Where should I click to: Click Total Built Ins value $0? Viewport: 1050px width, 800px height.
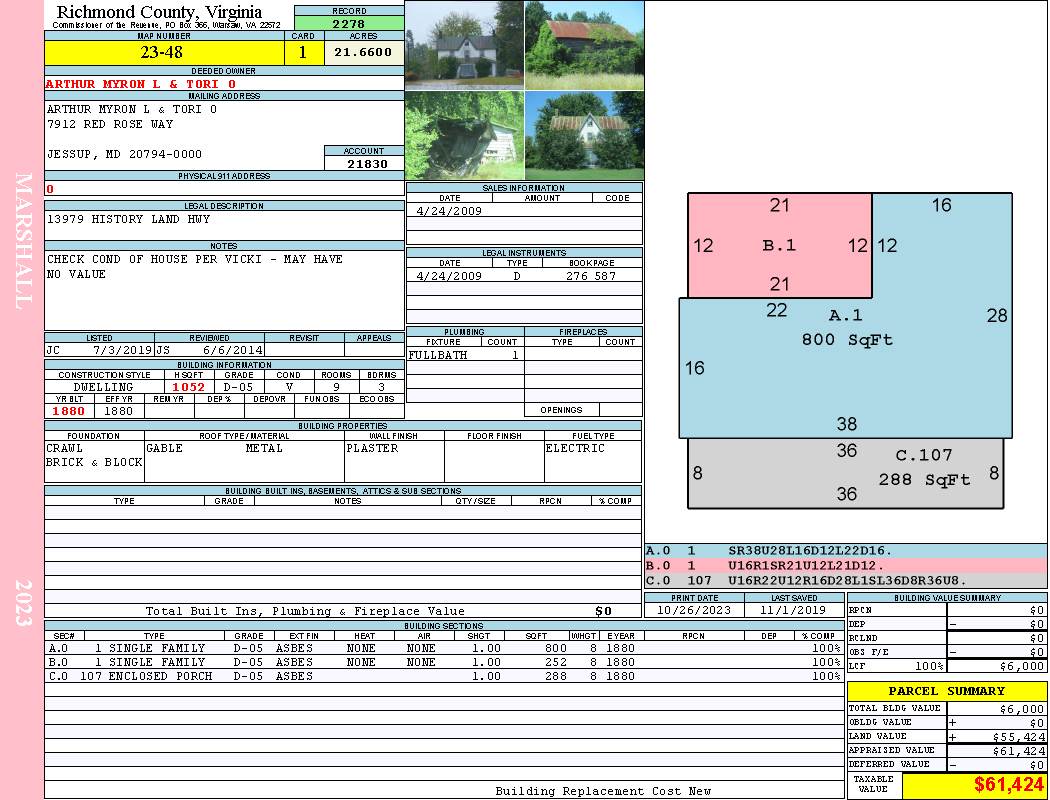[603, 611]
